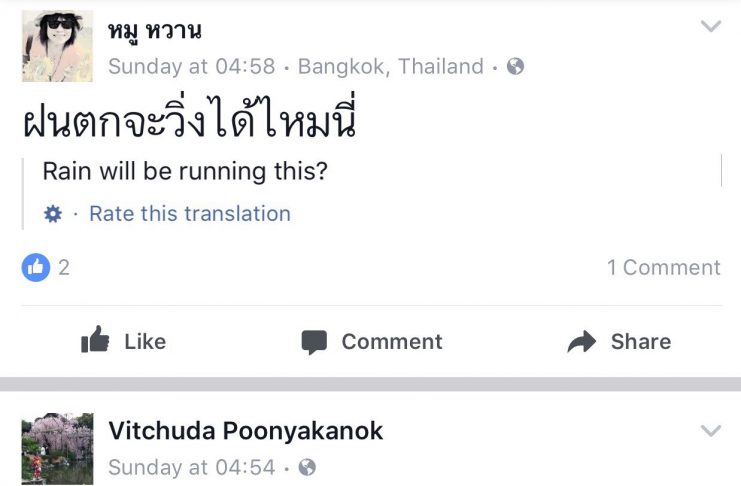The image size is (741, 486).
Task: Click หมู หวาน profile picture
Action: 57,46
